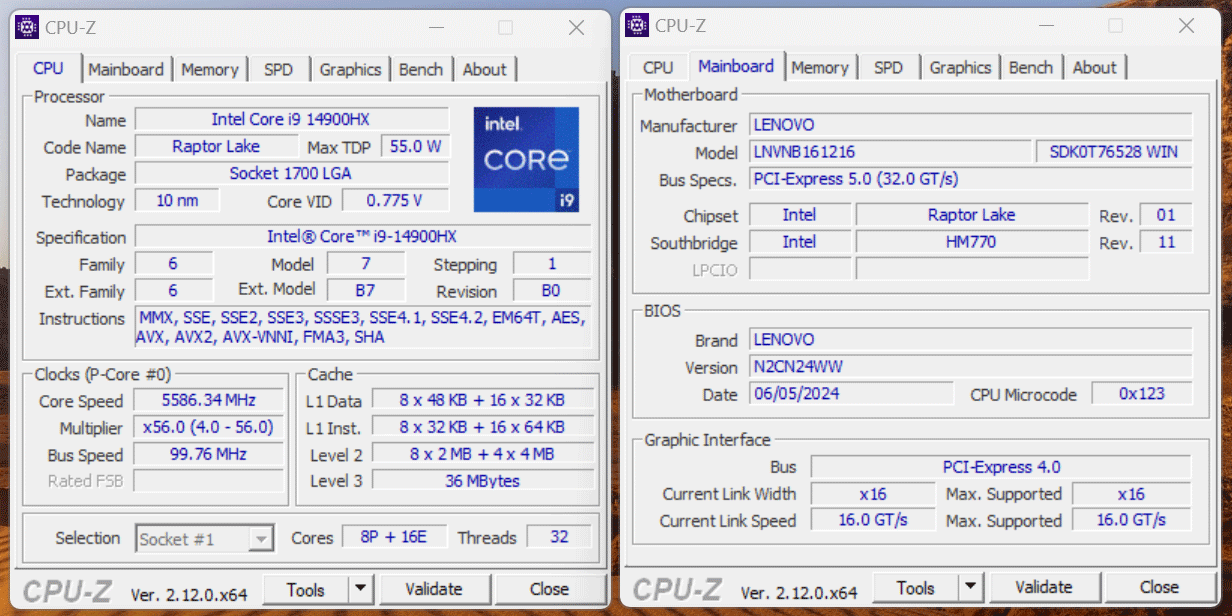1232x616 pixels.
Task: Click Level 3 value 36 MBytes
Action: (482, 481)
